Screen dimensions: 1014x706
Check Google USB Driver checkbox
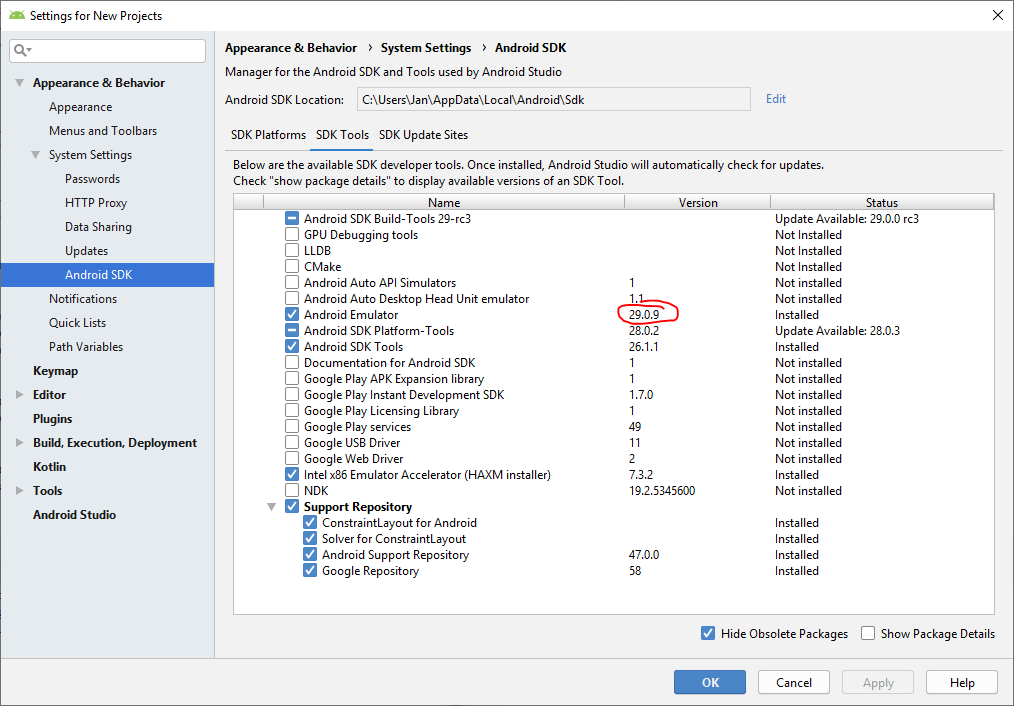(292, 443)
